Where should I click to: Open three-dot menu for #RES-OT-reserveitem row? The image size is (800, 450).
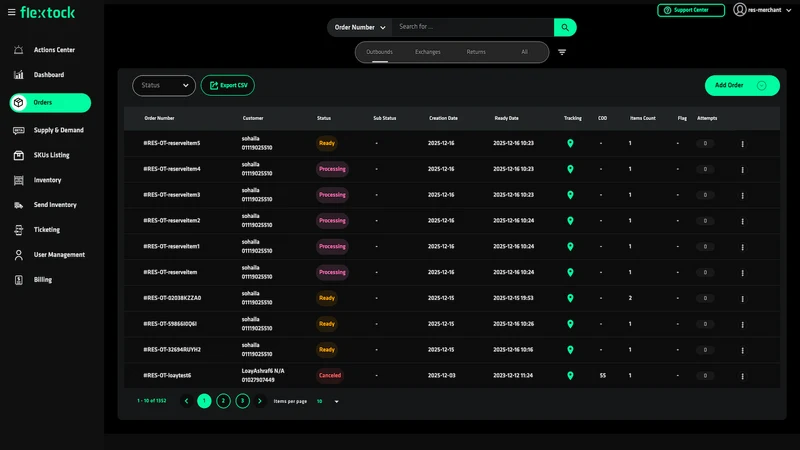click(742, 272)
